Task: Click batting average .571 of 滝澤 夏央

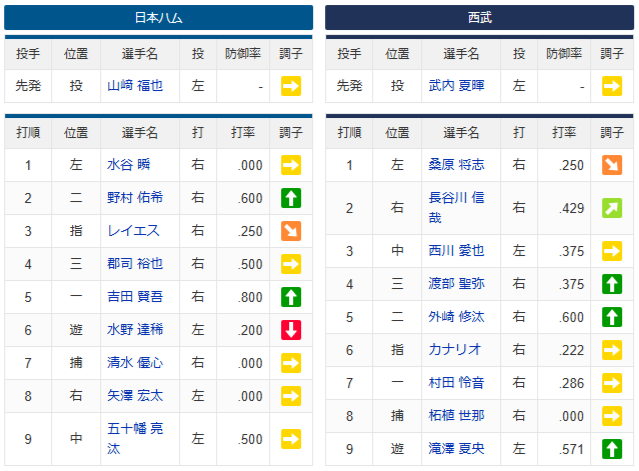Action: click(571, 449)
